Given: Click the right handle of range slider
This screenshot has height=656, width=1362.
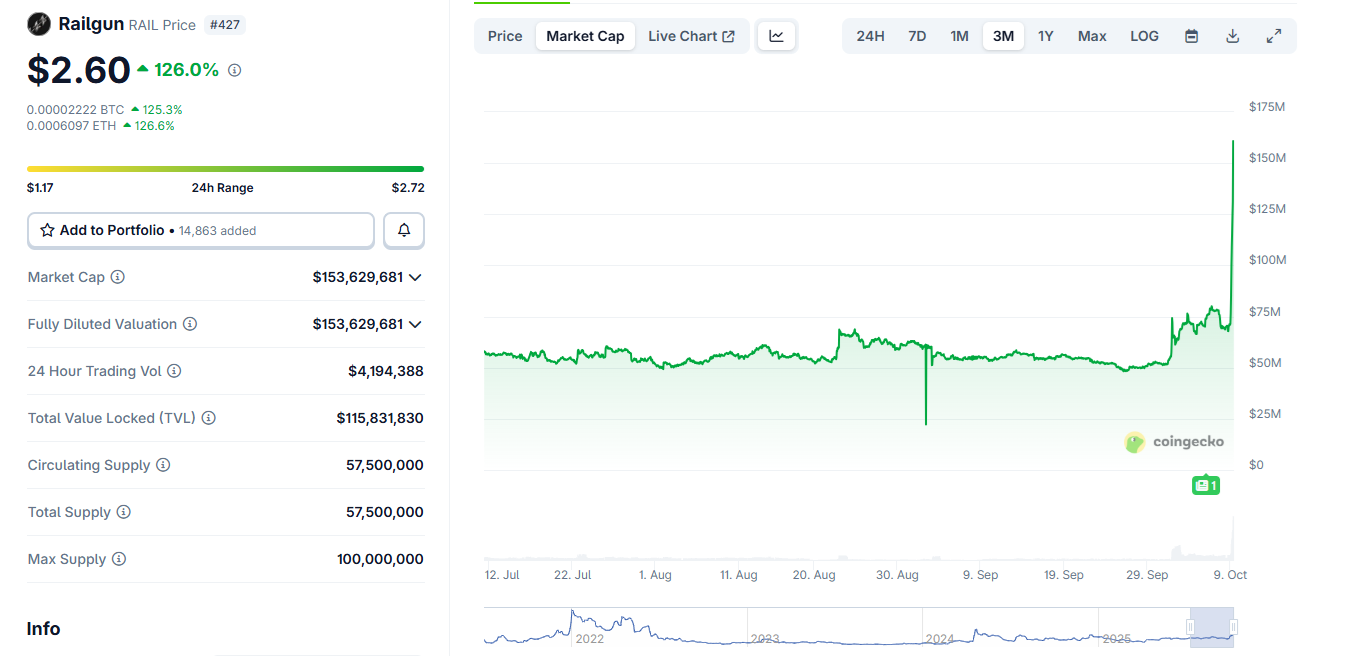Looking at the screenshot, I should (1234, 627).
